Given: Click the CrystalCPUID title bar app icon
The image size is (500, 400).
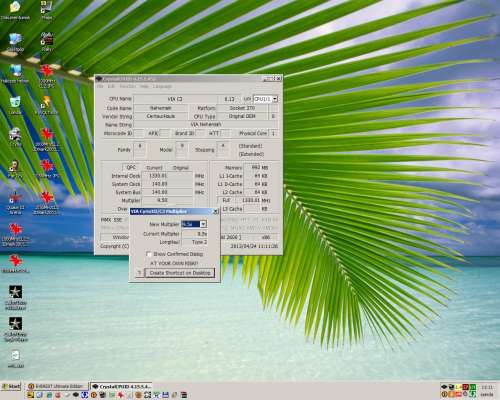Looking at the screenshot, I should pyautogui.click(x=99, y=79).
